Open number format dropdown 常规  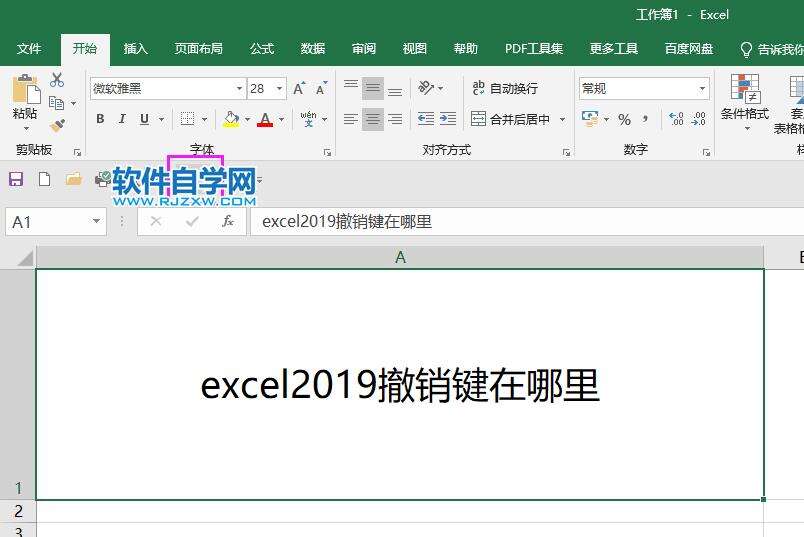coord(702,89)
